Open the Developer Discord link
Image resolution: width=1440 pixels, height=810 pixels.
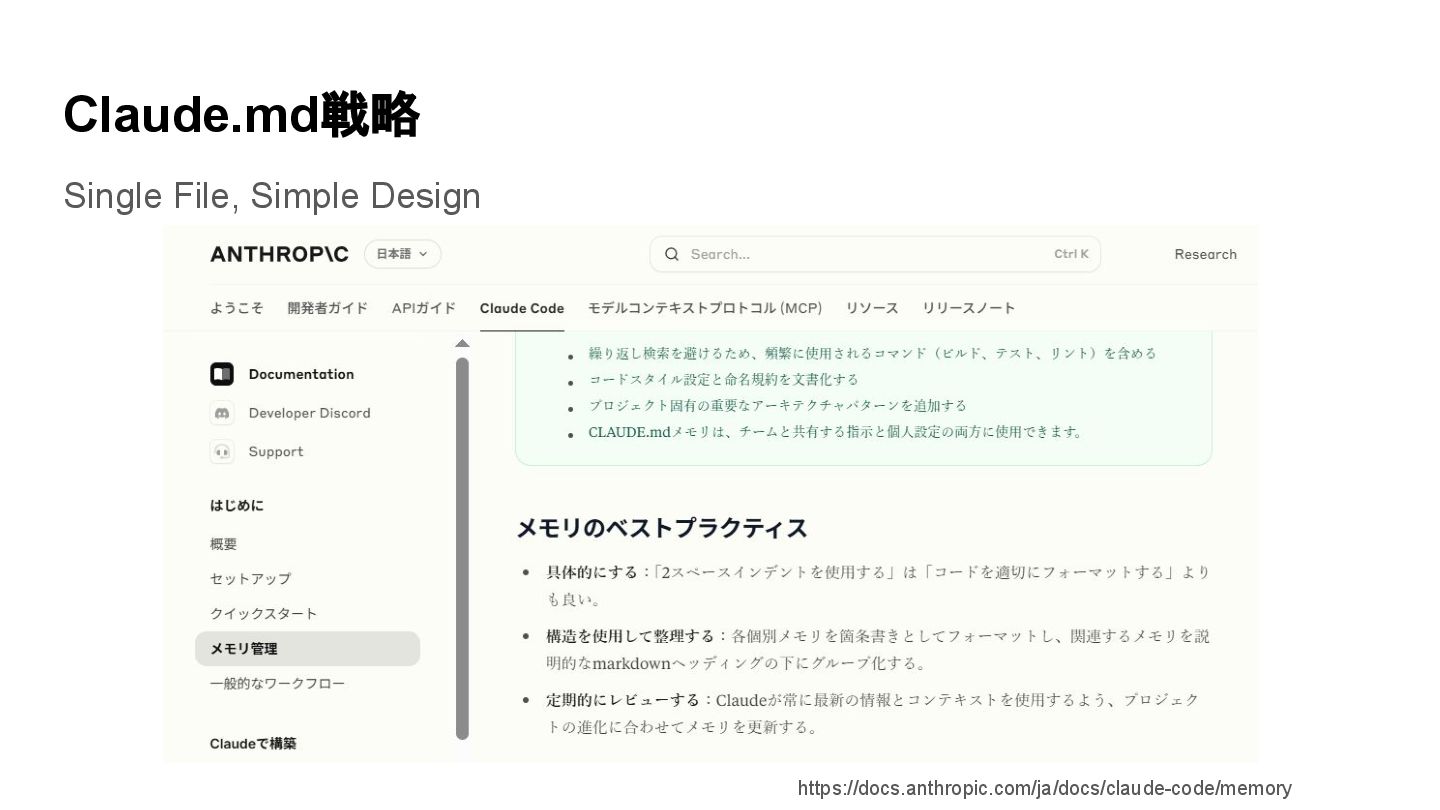pyautogui.click(x=309, y=413)
